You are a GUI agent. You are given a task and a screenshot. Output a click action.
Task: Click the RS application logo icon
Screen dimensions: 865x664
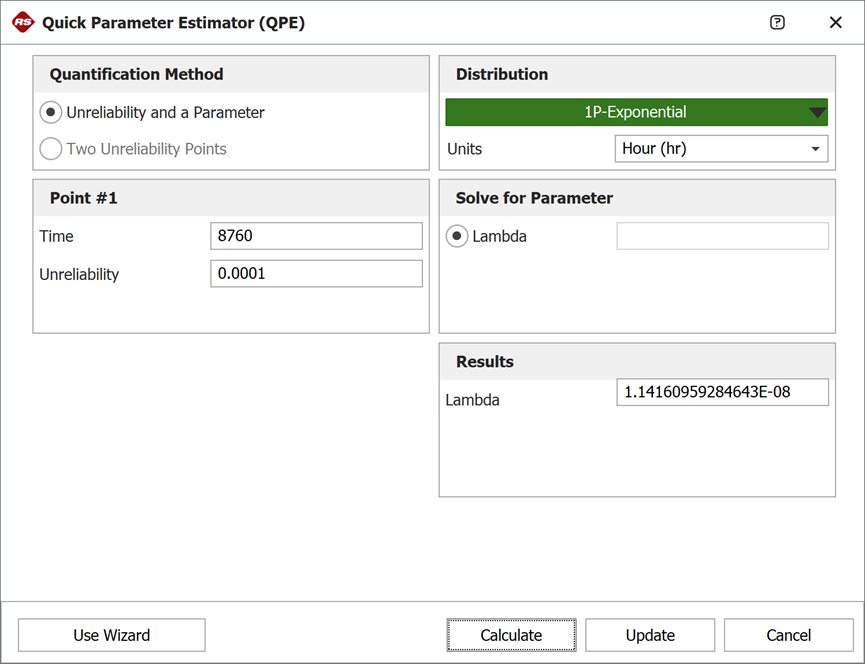pyautogui.click(x=23, y=22)
